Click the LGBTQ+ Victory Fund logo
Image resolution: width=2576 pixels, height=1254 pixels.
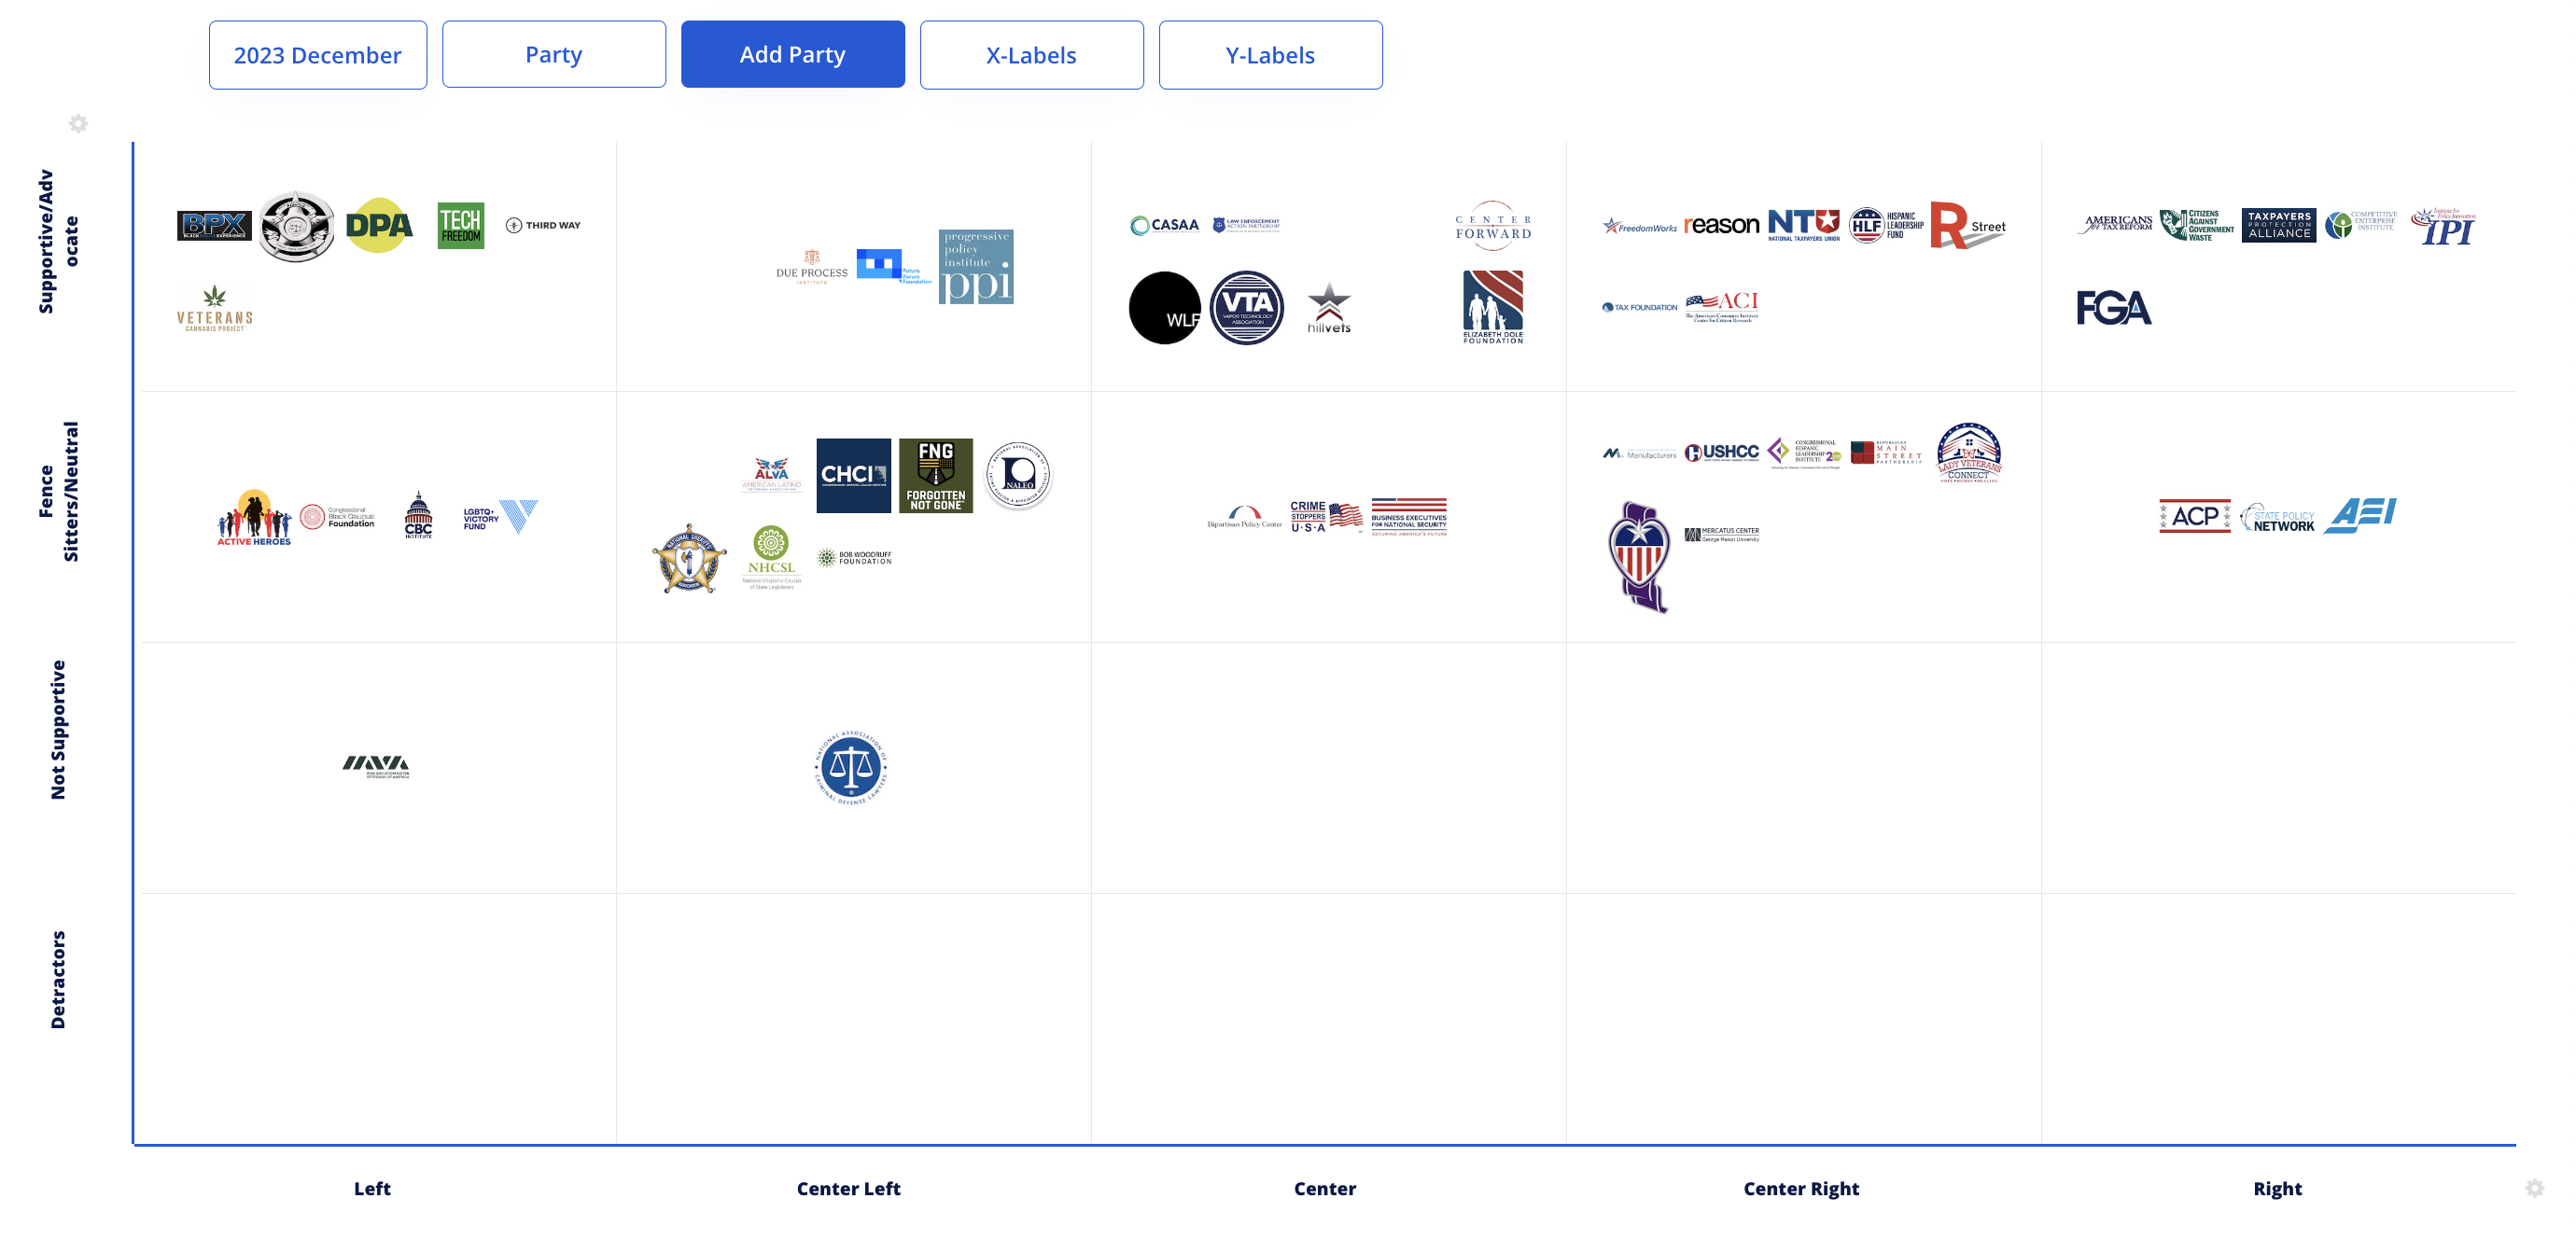[500, 517]
